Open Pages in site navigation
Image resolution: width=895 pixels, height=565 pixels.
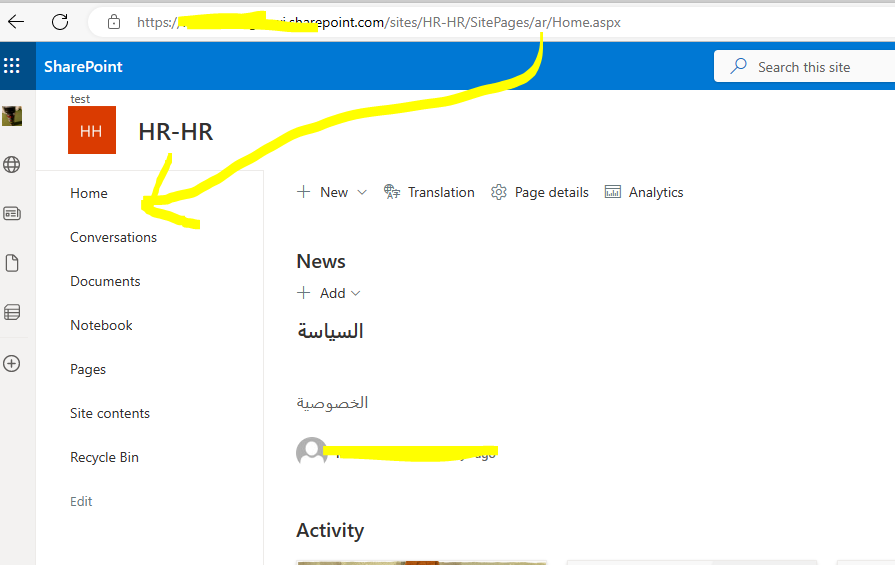[88, 369]
